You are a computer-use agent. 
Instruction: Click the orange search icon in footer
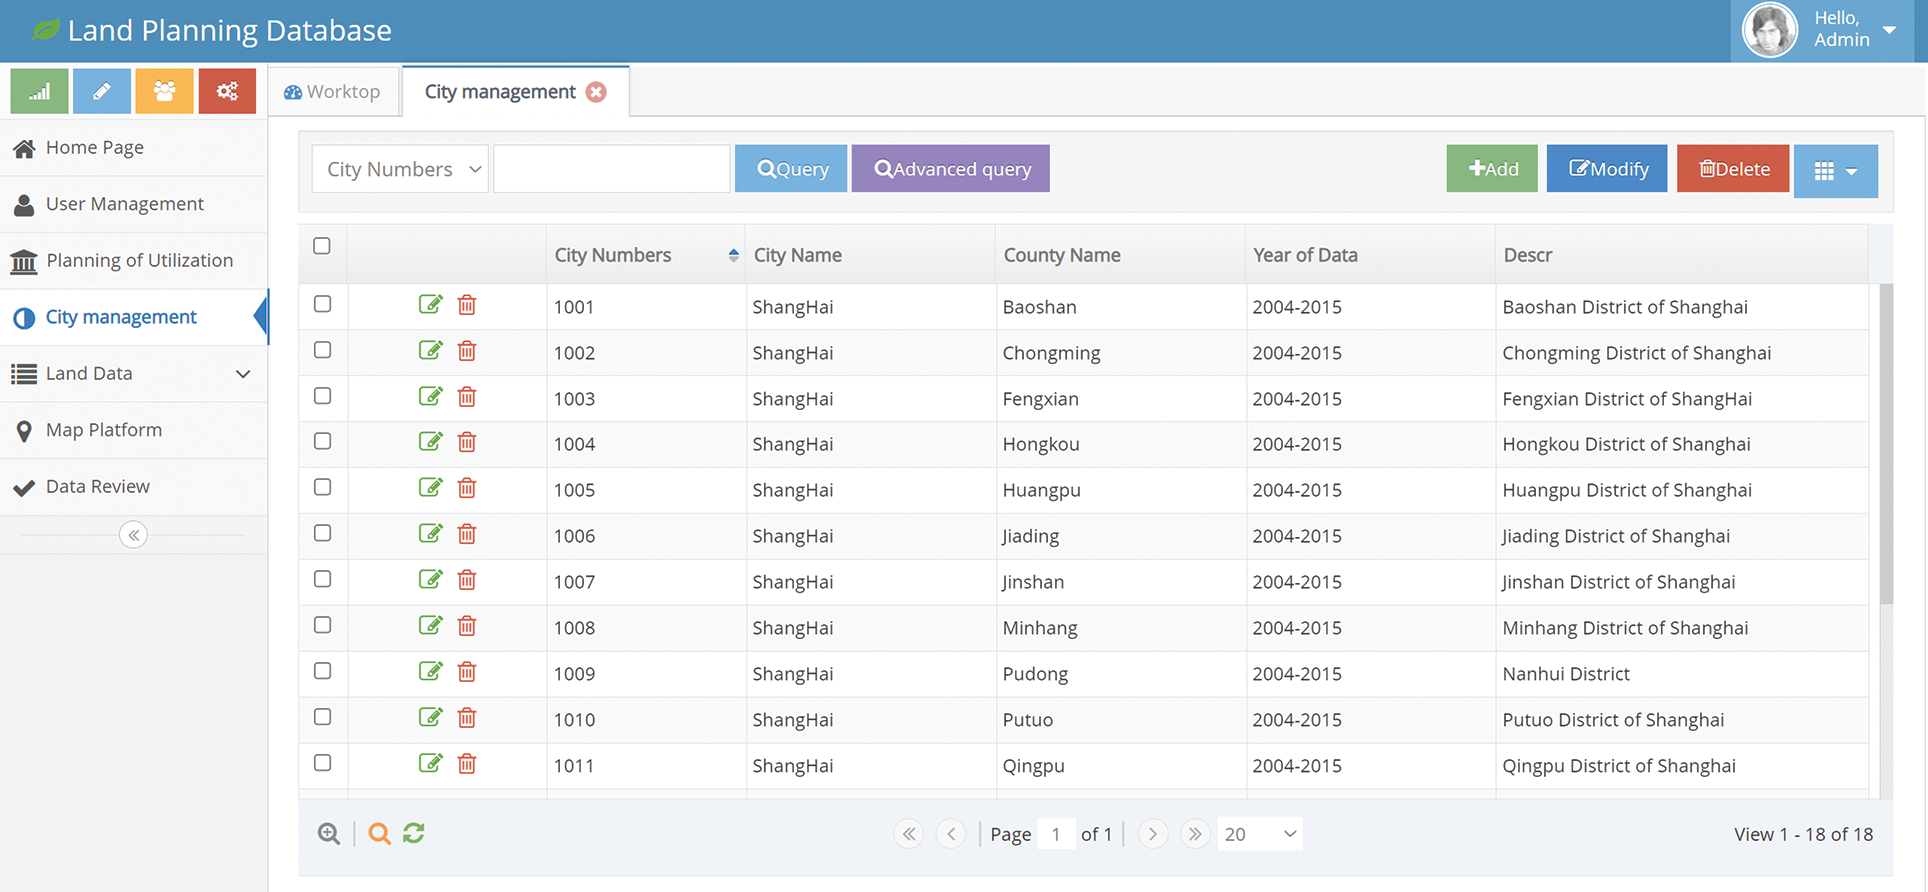[379, 833]
